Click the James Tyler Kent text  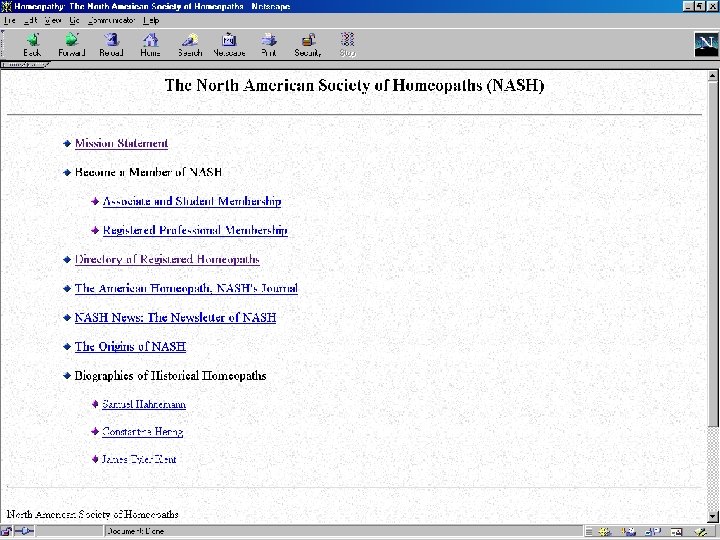[139, 459]
